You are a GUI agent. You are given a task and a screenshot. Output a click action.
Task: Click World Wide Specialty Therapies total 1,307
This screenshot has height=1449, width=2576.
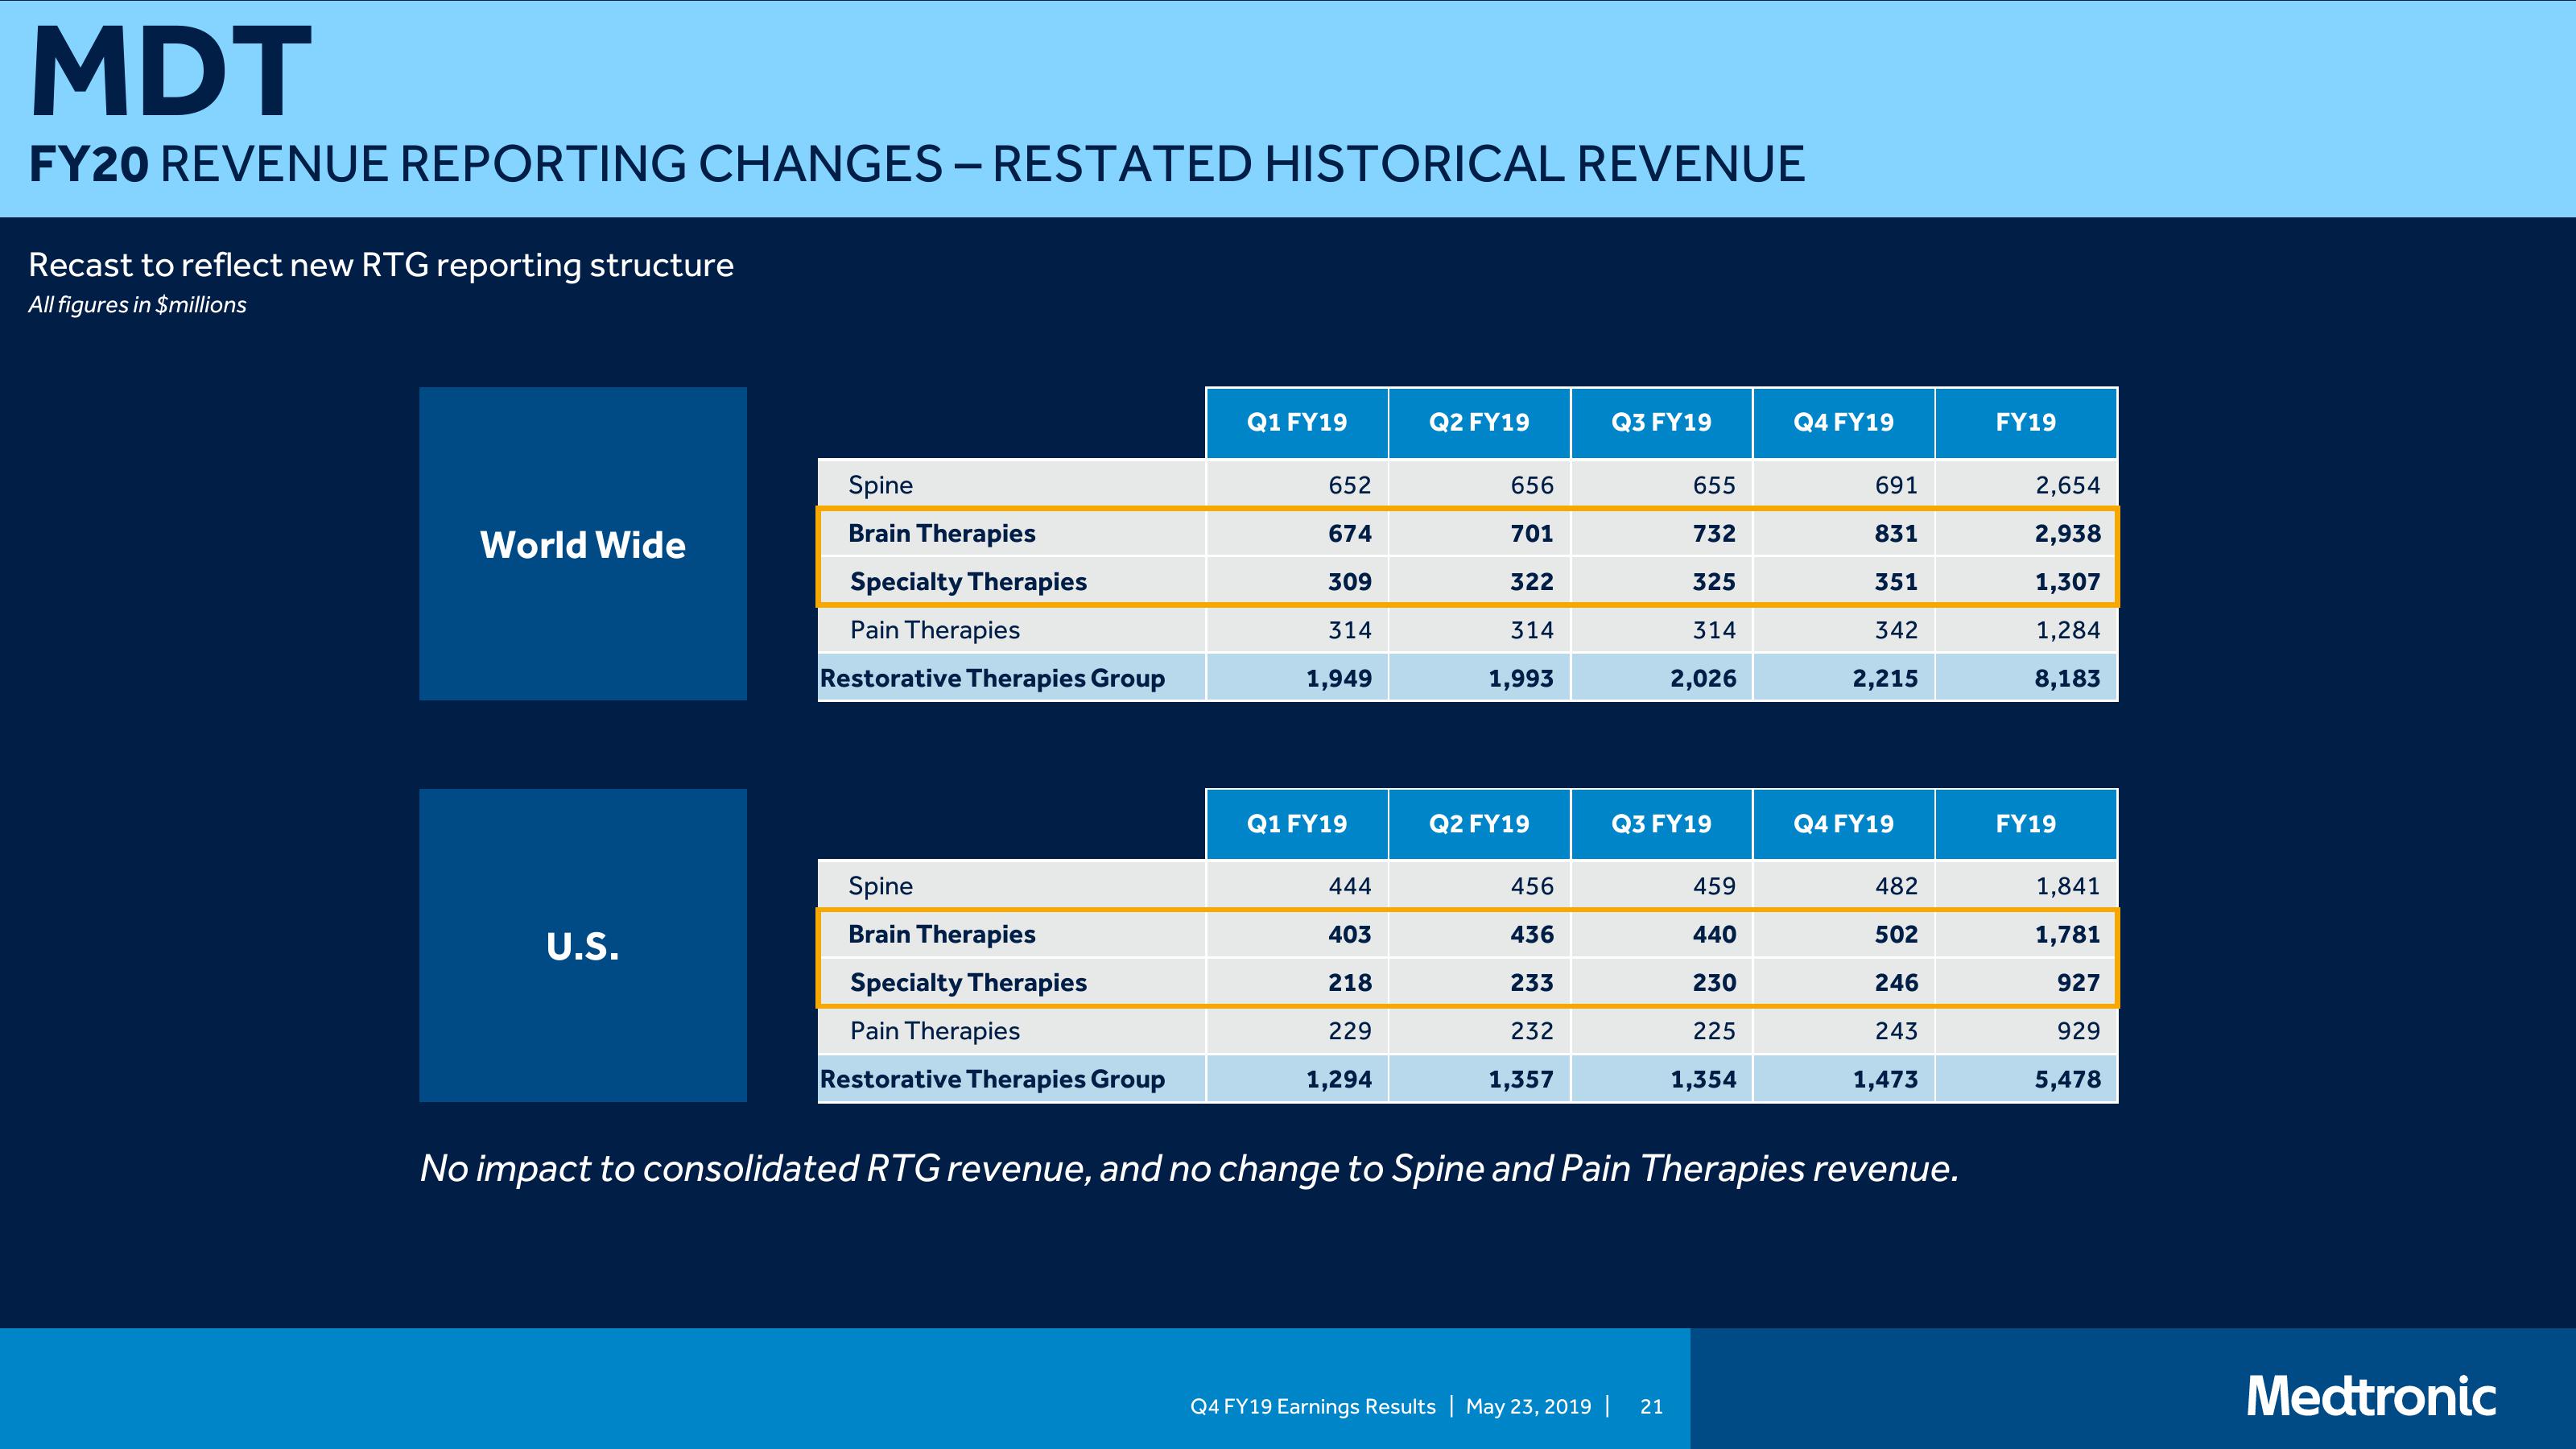(2068, 582)
